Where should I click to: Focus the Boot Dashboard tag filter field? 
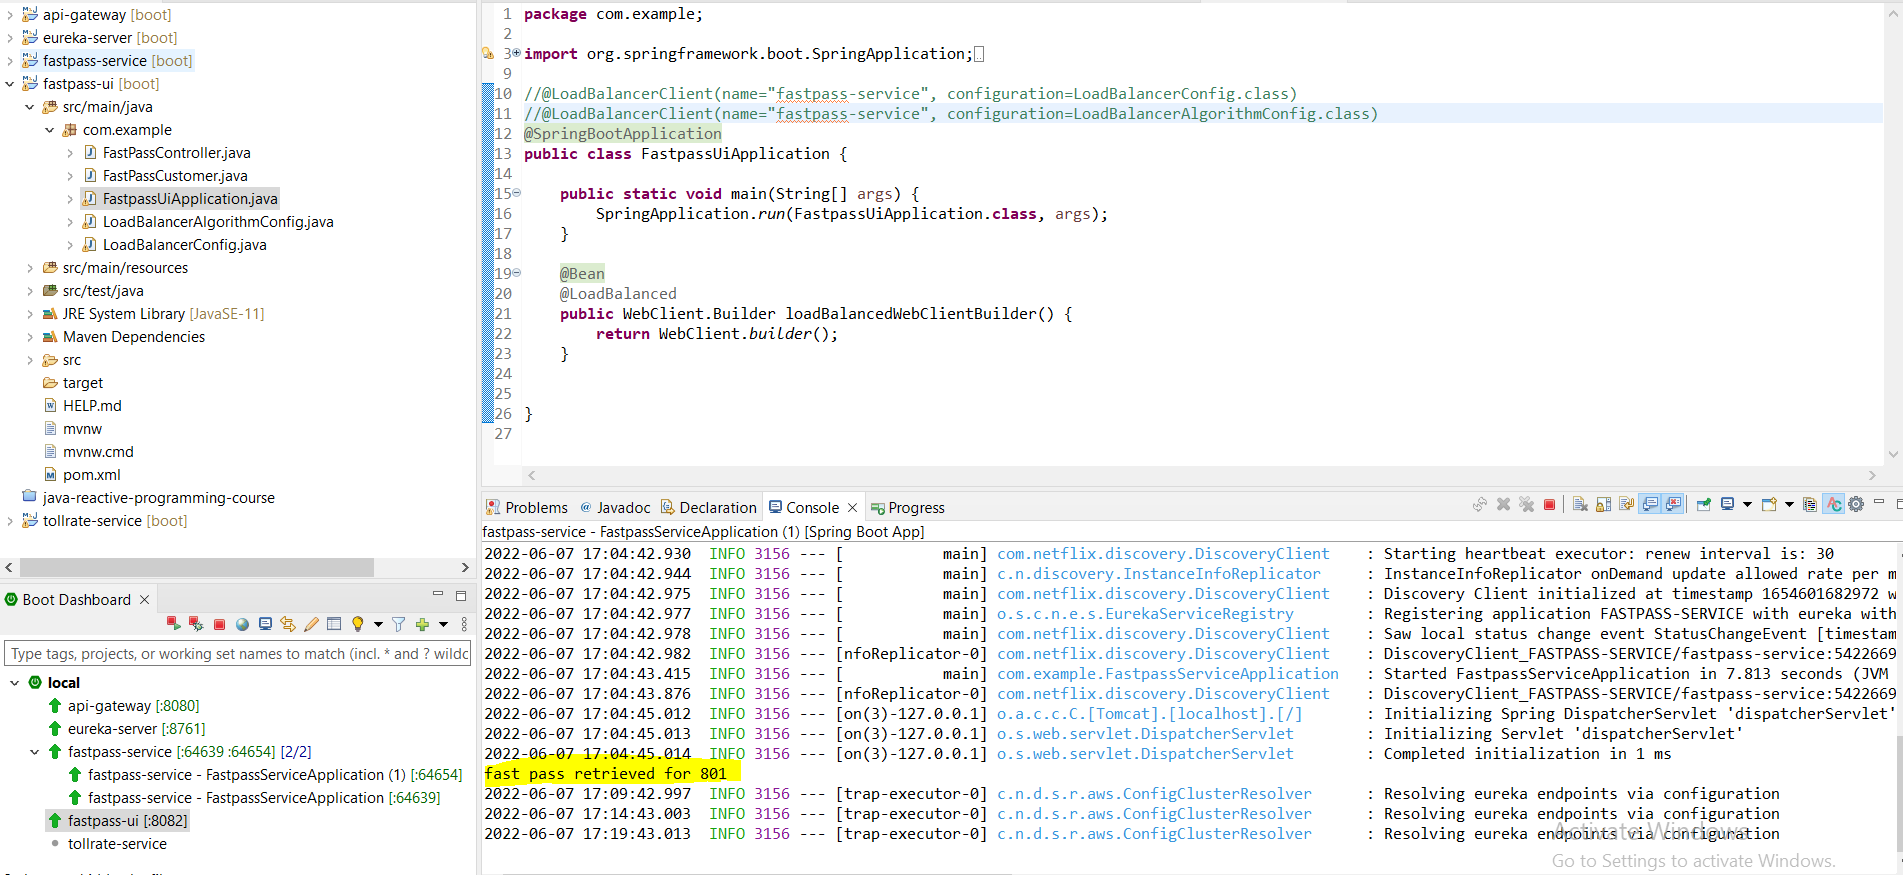coord(237,654)
